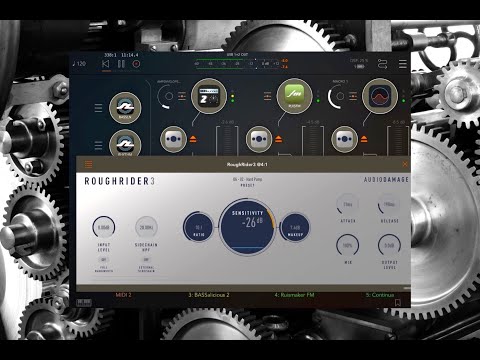This screenshot has width=480, height=360.
Task: Select the 4: Ruismaker FM channel label
Action: click(x=294, y=295)
